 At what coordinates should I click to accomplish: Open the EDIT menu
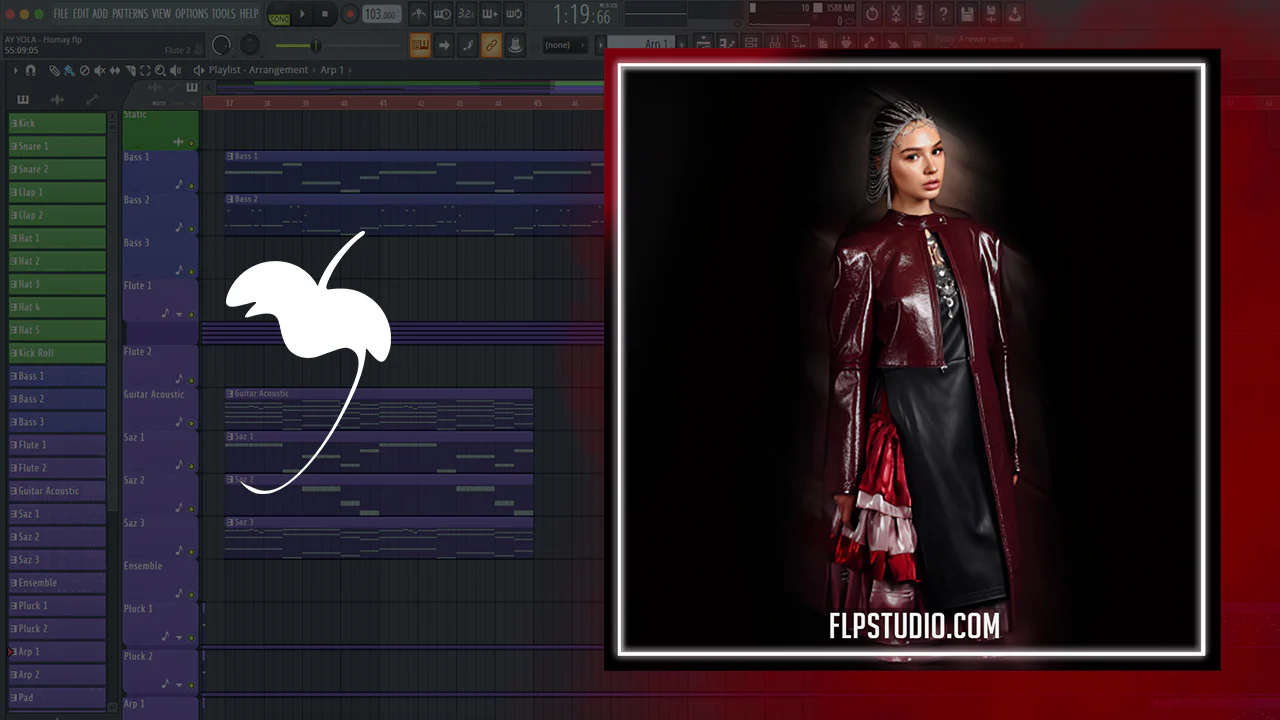tap(80, 14)
